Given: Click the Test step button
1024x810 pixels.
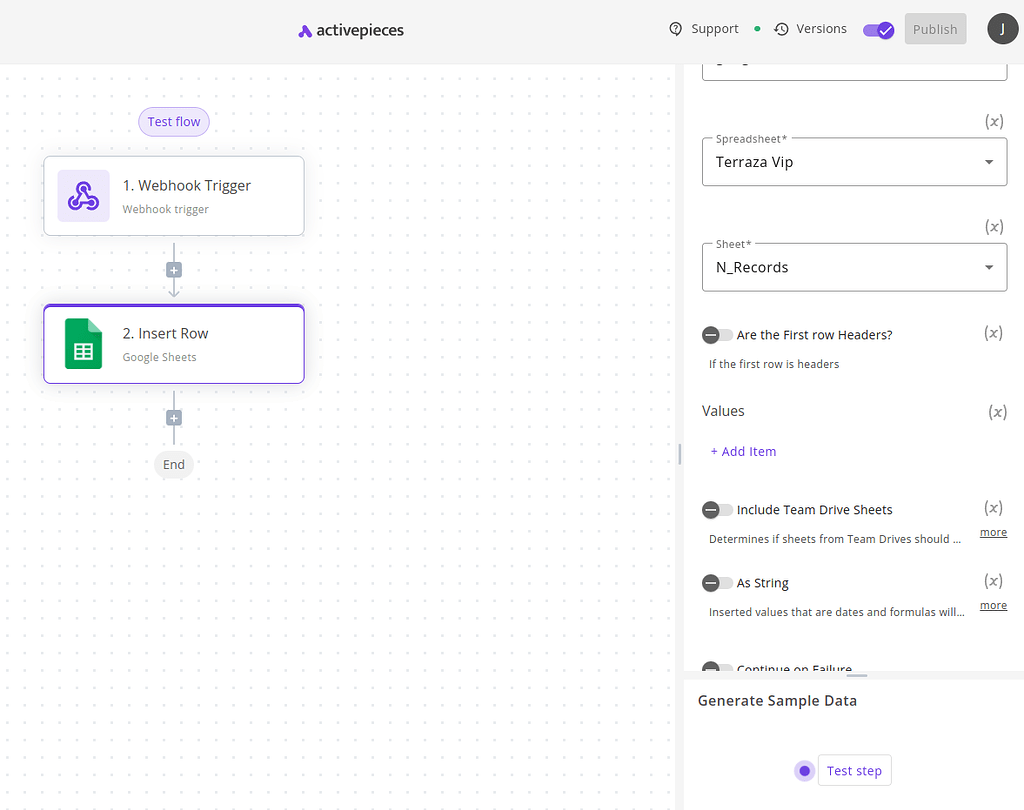Looking at the screenshot, I should click(854, 771).
